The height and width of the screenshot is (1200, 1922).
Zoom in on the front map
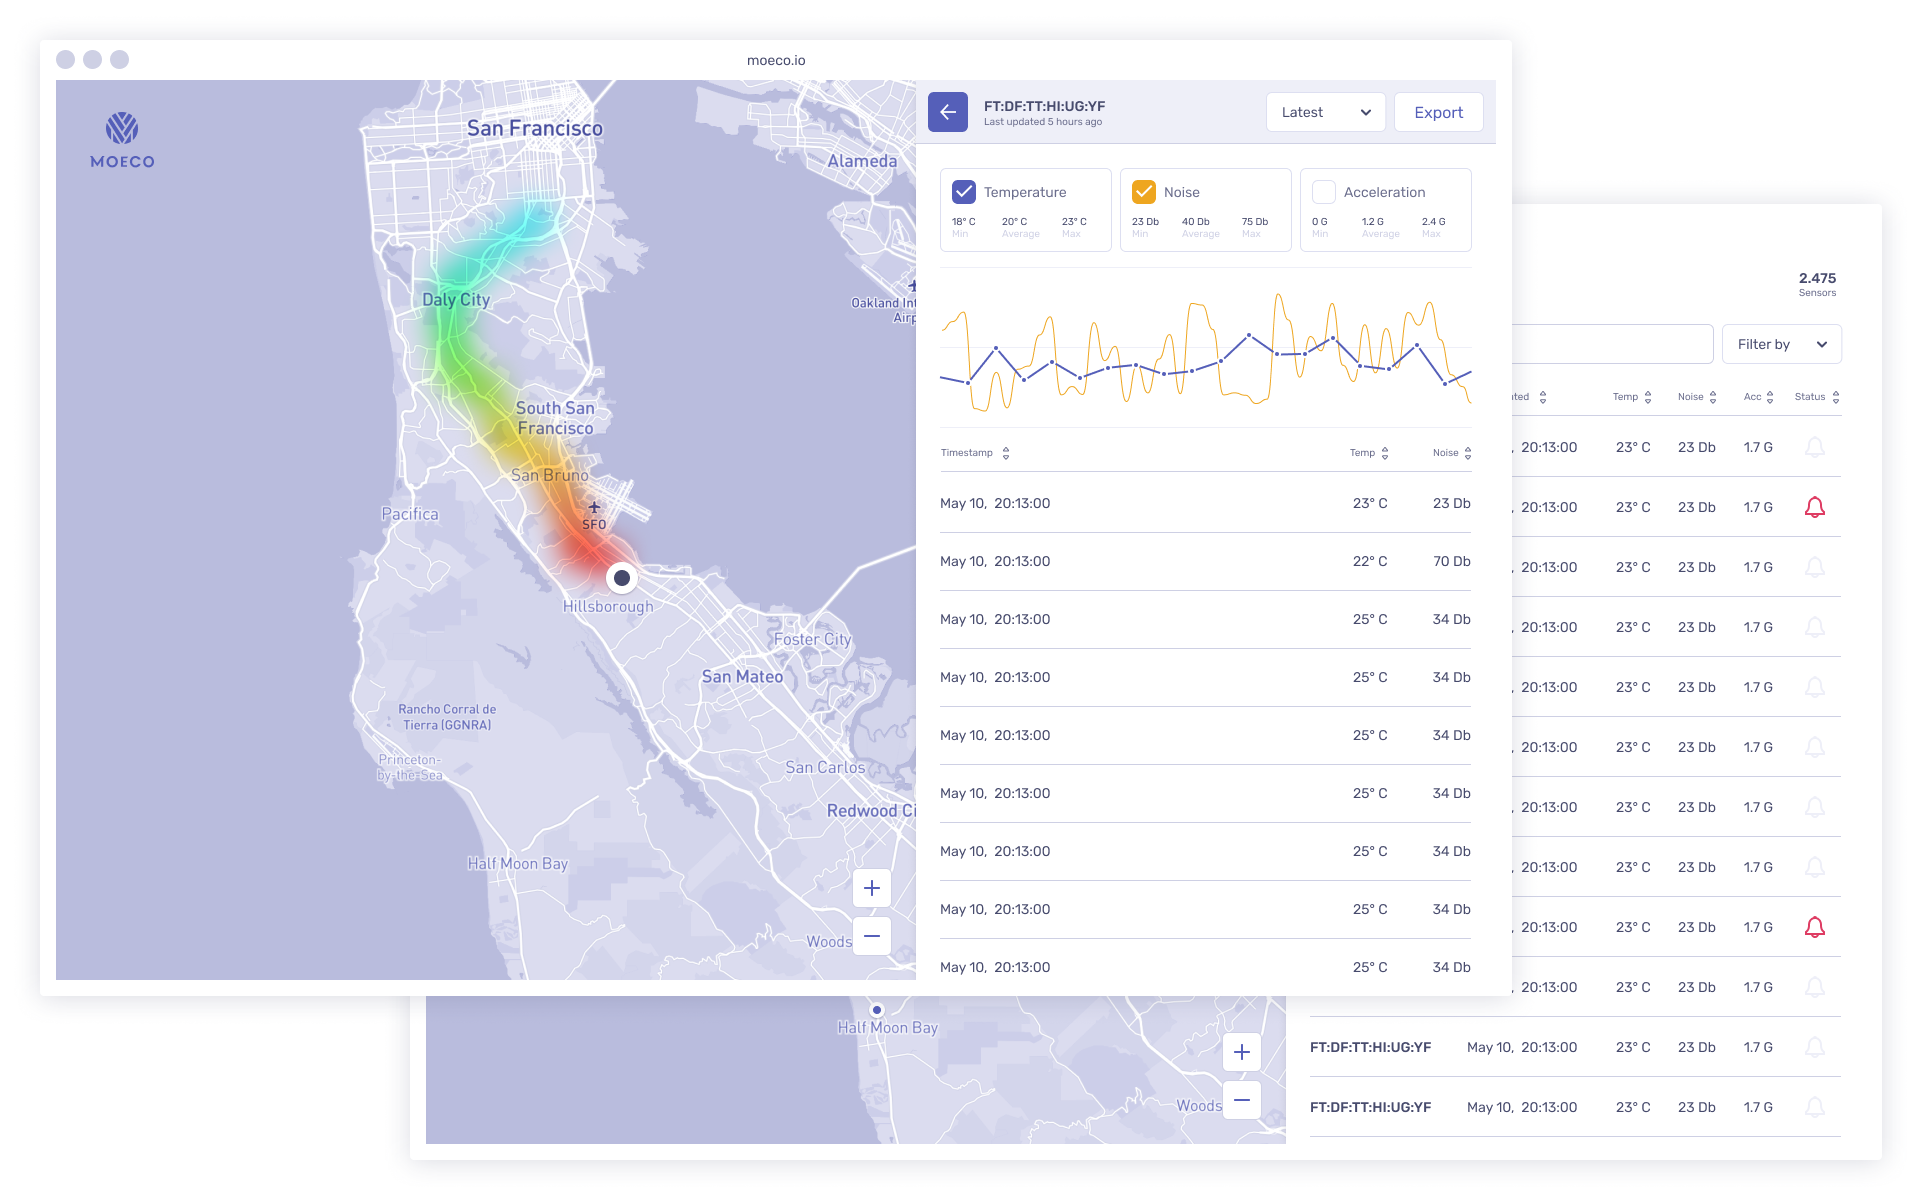[x=871, y=888]
